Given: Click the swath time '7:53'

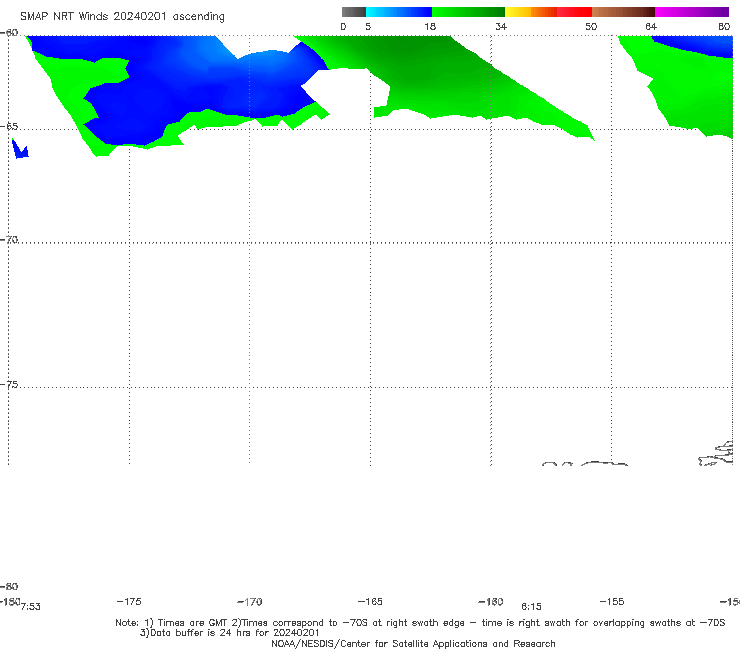Looking at the screenshot, I should pyautogui.click(x=31, y=607).
